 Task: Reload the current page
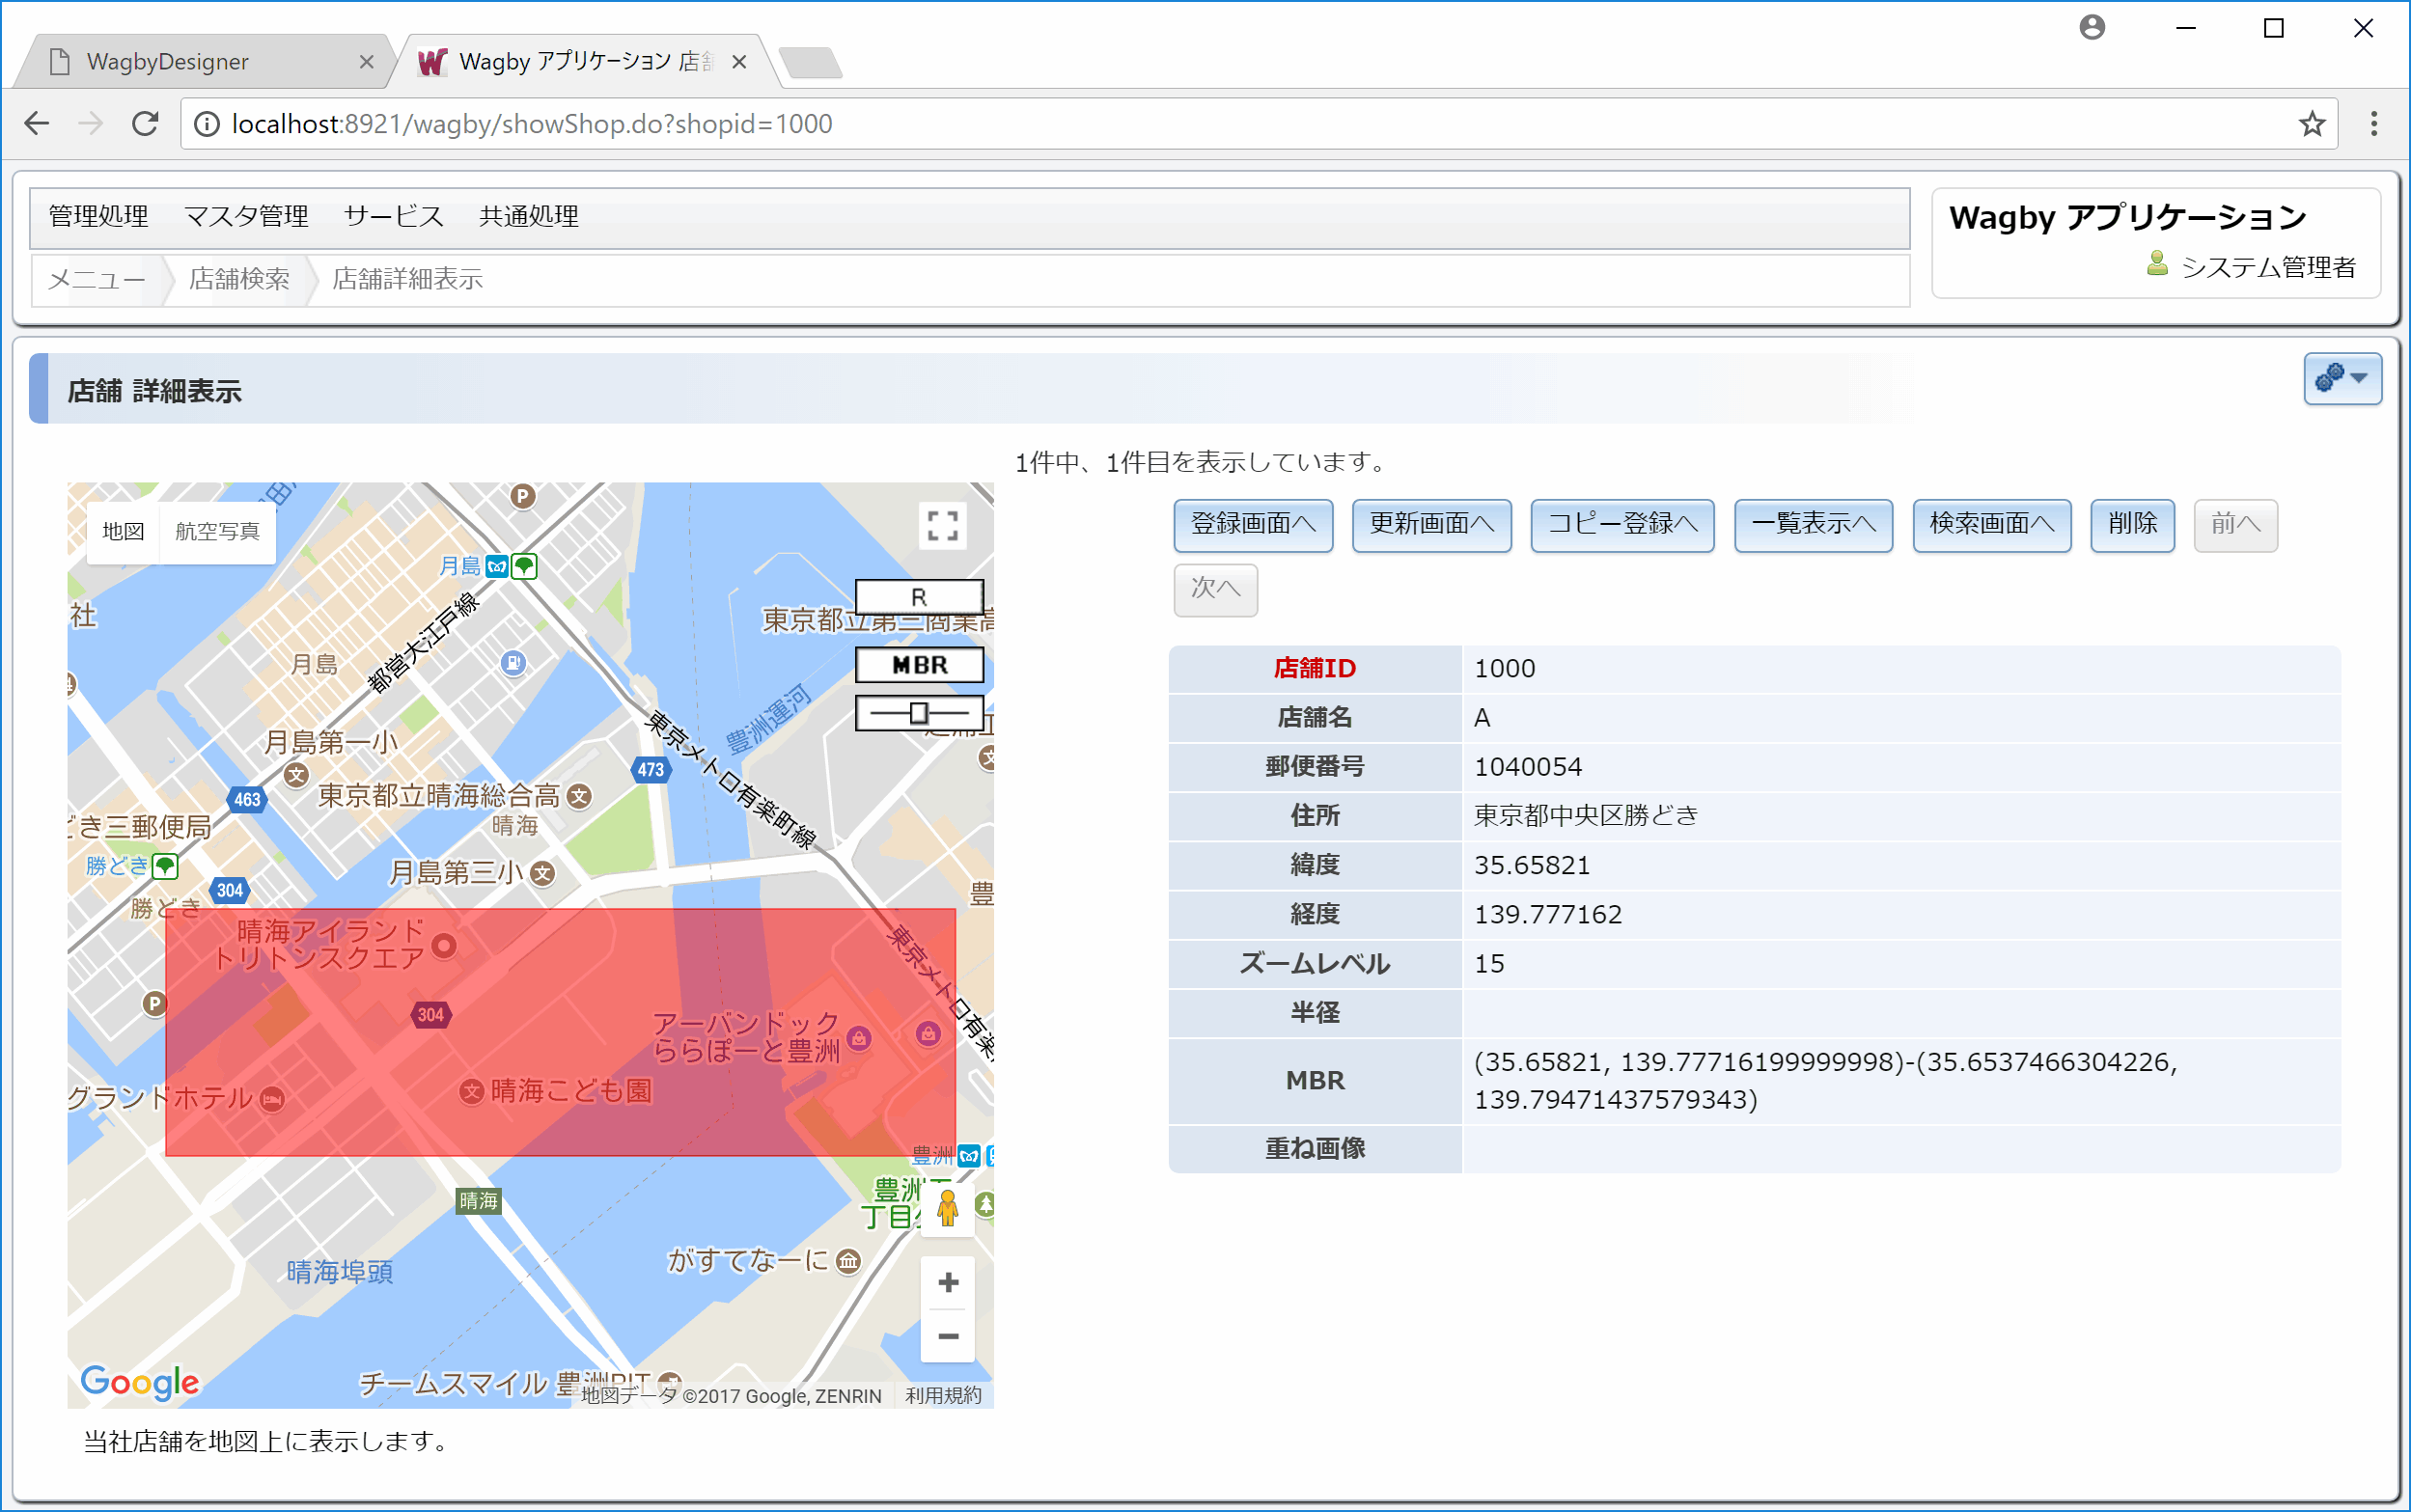[x=145, y=123]
